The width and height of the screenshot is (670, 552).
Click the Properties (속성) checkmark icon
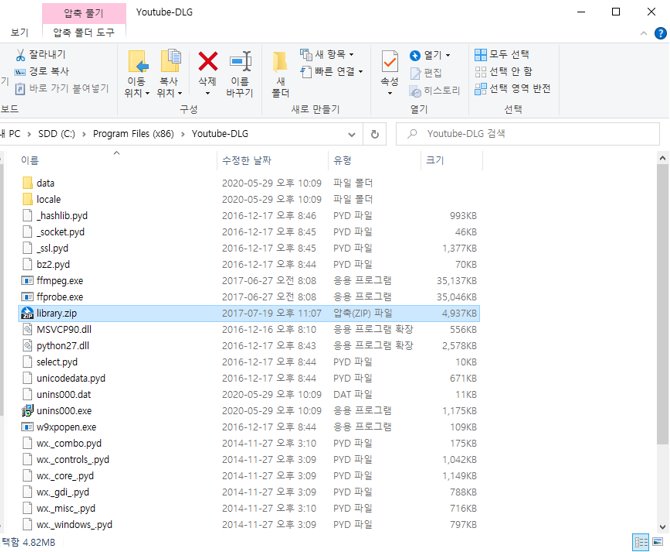(389, 62)
